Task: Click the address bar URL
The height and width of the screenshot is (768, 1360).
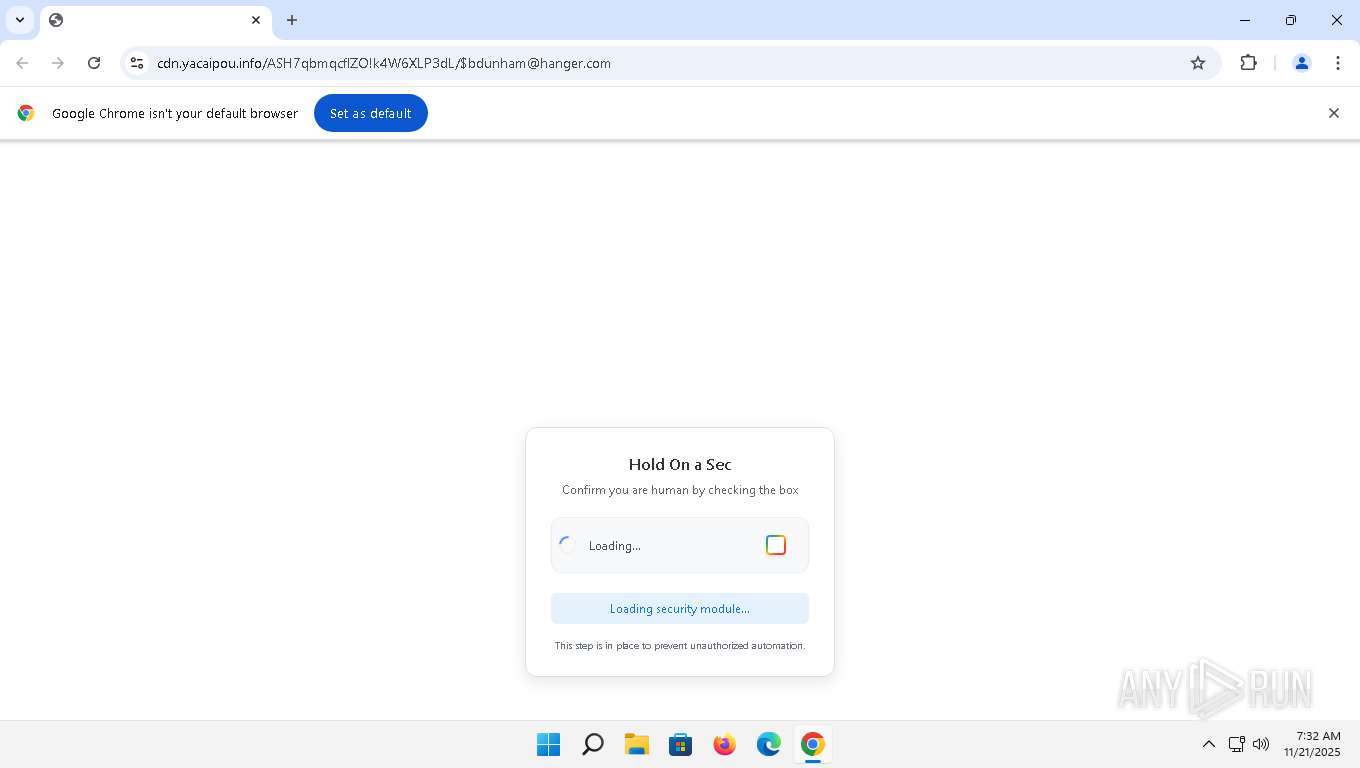Action: (x=384, y=63)
